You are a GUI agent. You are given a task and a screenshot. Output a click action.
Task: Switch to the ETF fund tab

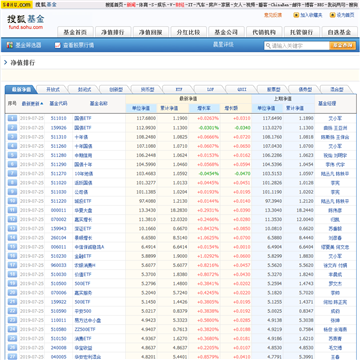click(179, 89)
